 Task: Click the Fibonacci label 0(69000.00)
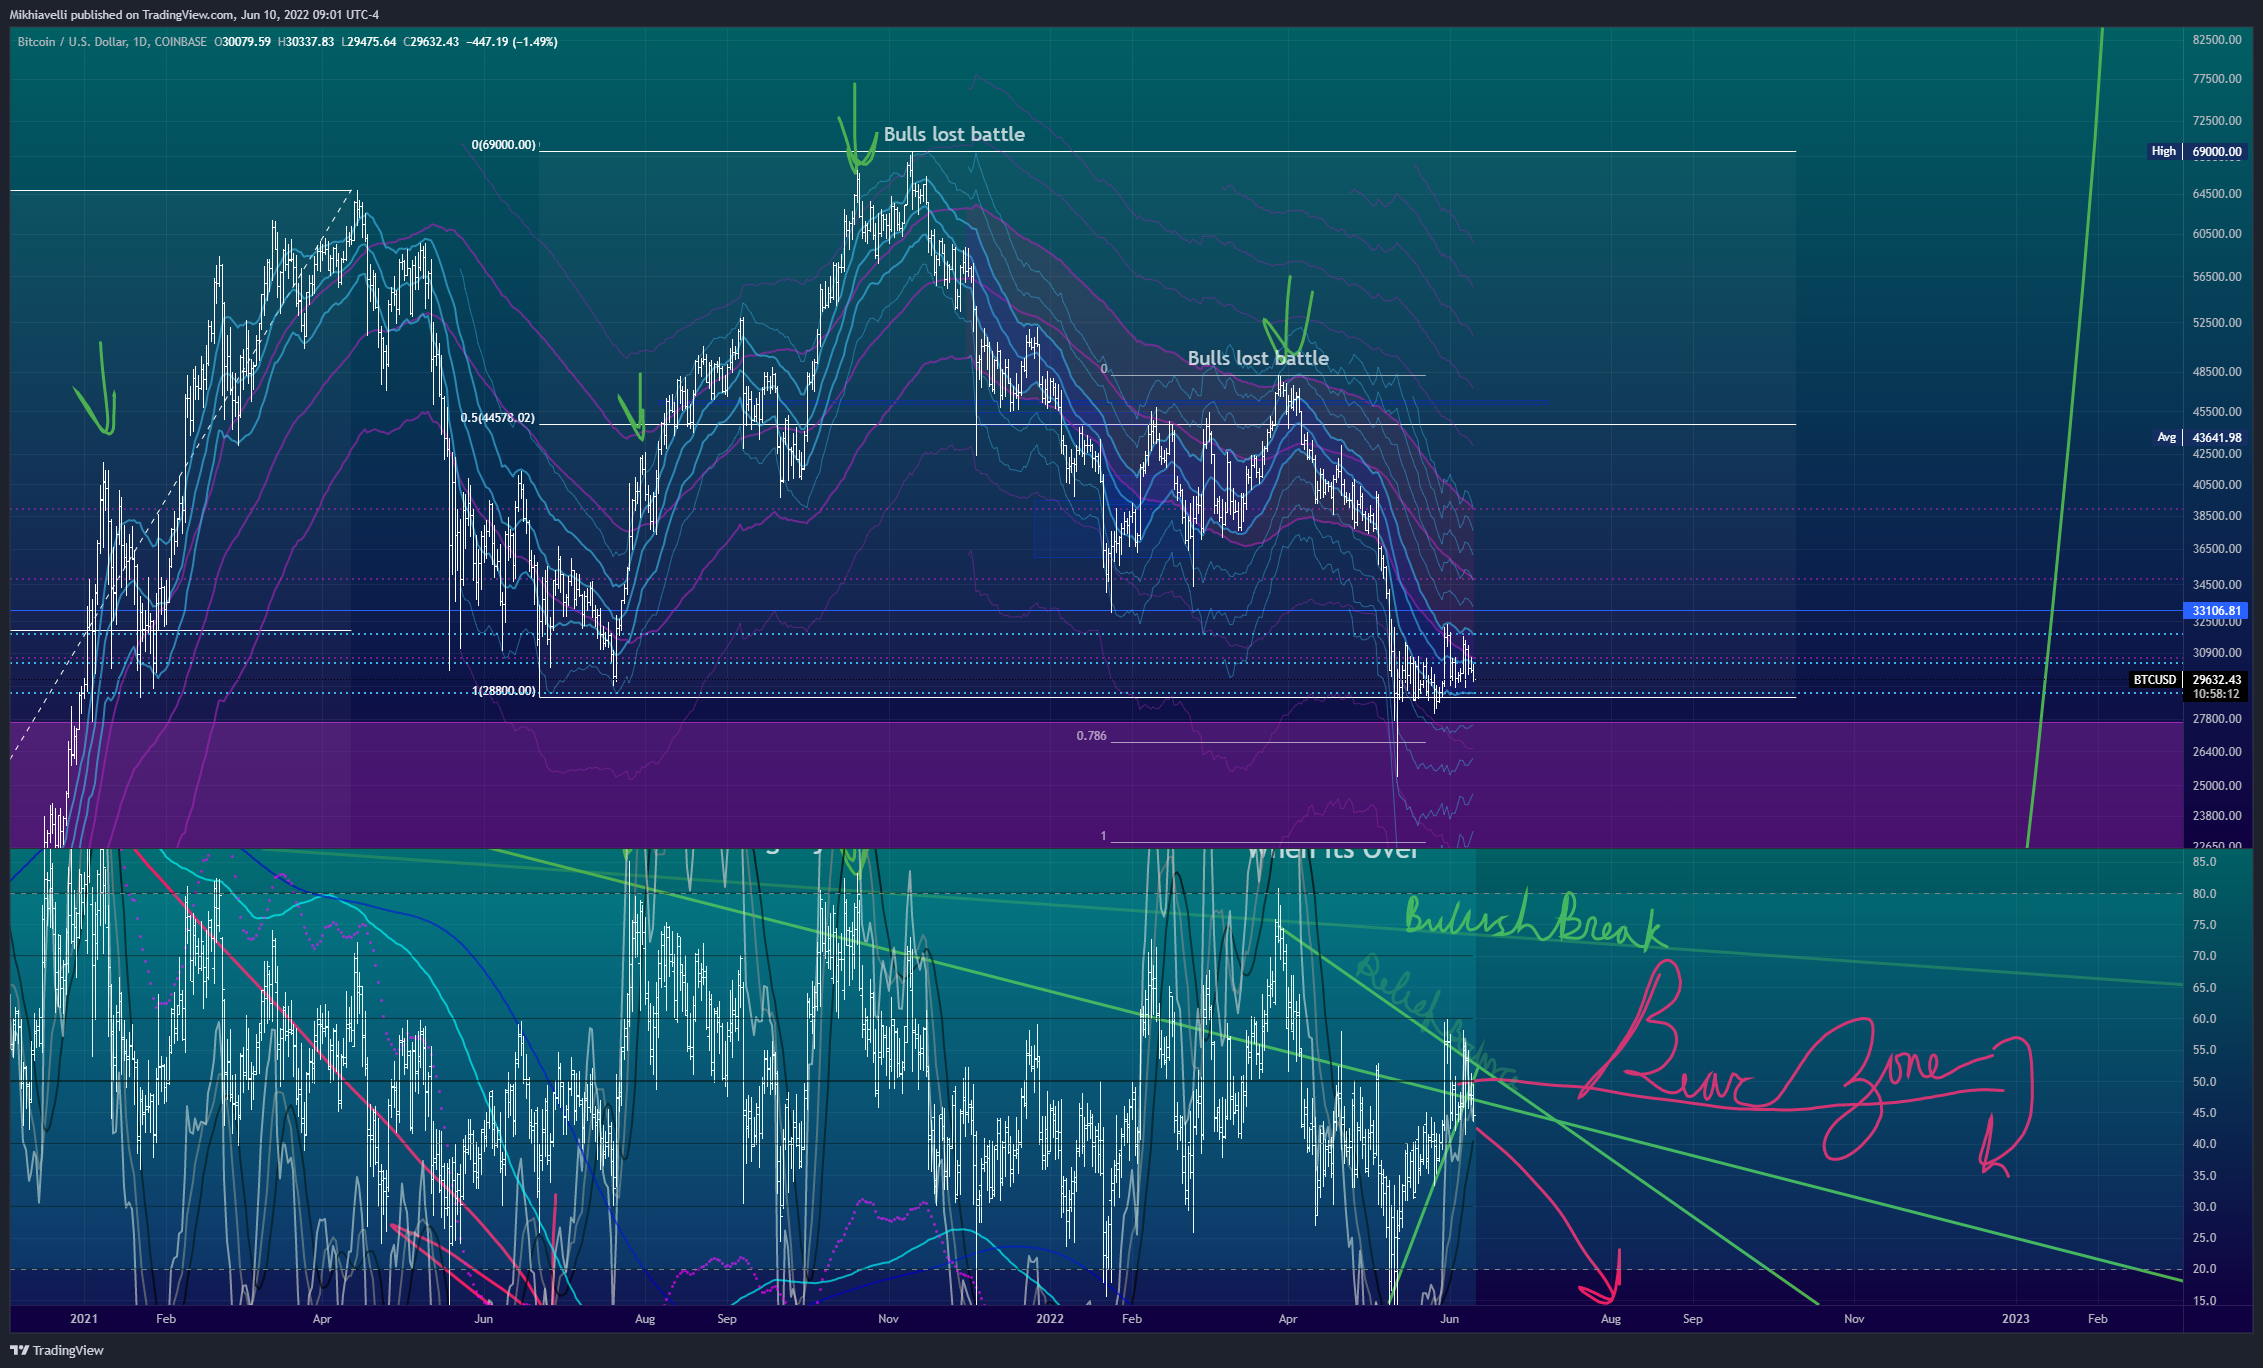click(x=504, y=145)
